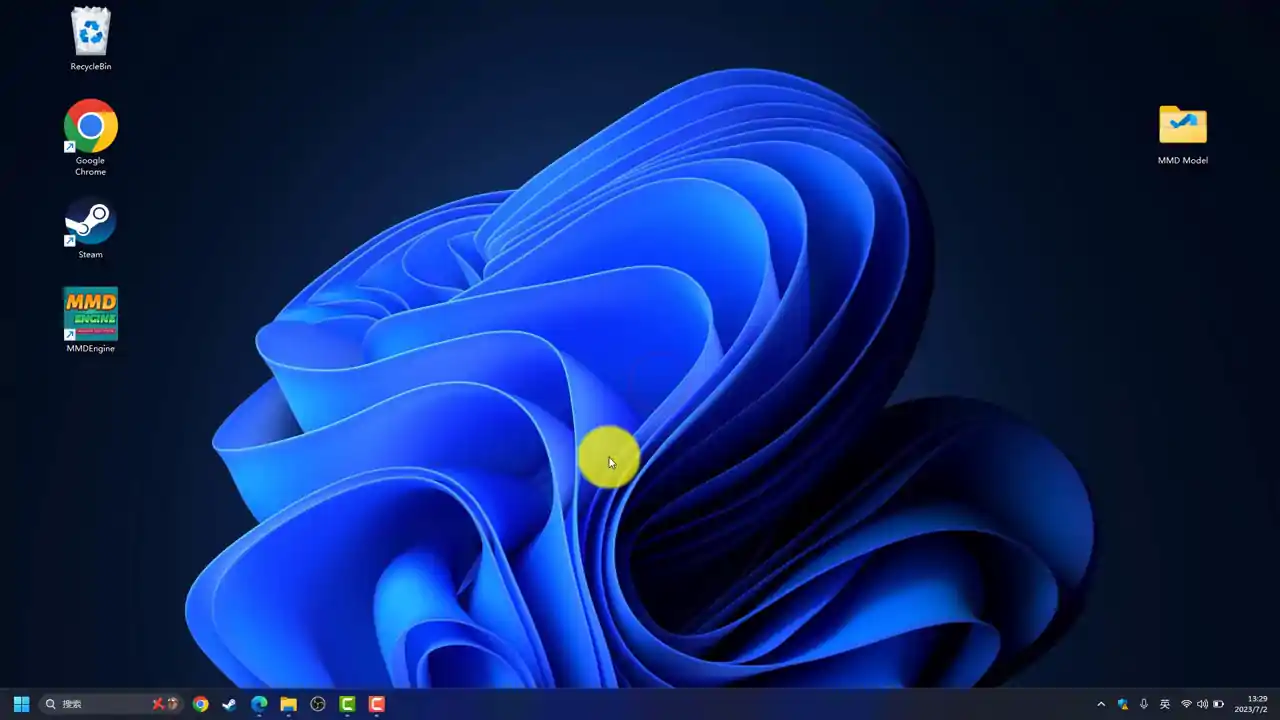
Task: Select the Google Chrome desktop shortcut
Action: pyautogui.click(x=90, y=138)
